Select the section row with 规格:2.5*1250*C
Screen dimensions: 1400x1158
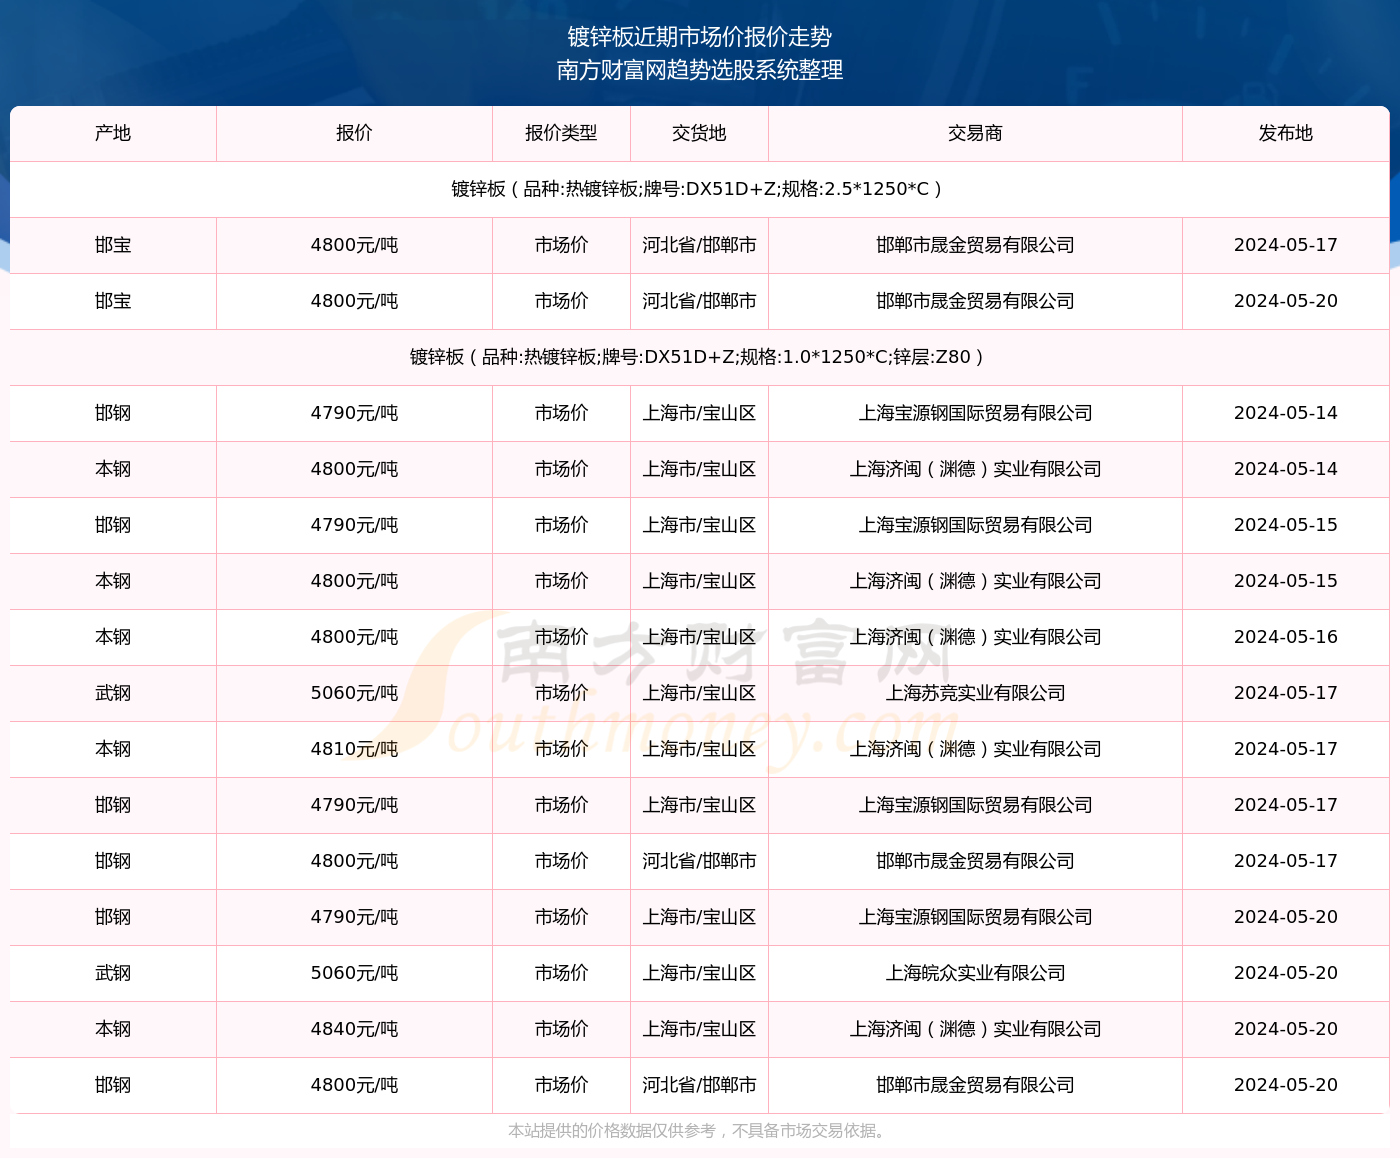pyautogui.click(x=699, y=189)
